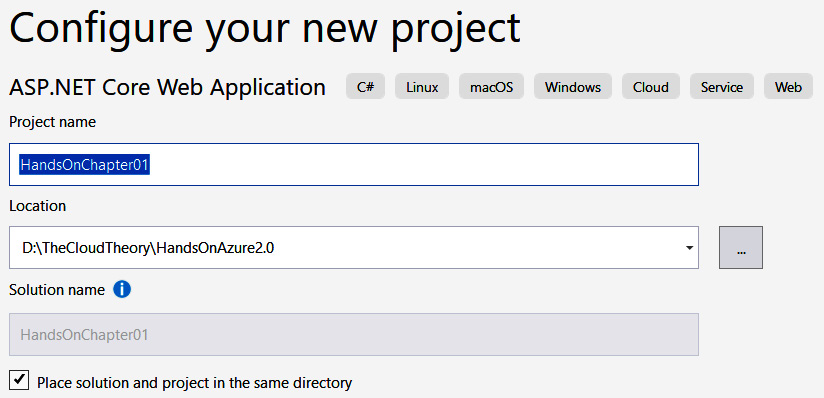
Task: Click the 'Project name' field label
Action: pyautogui.click(x=53, y=123)
